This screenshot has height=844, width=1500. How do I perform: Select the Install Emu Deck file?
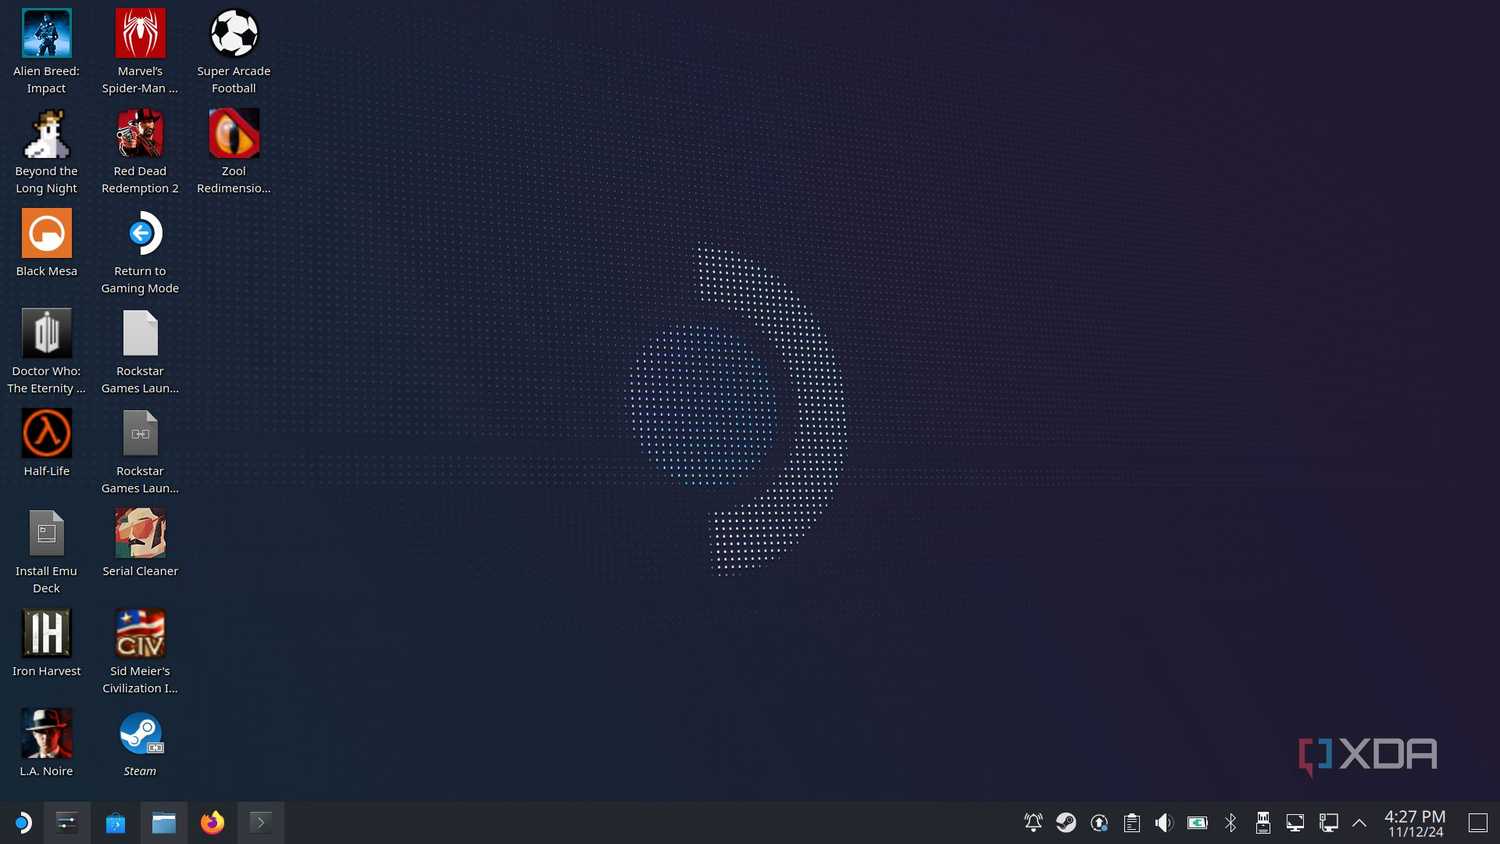(x=46, y=552)
